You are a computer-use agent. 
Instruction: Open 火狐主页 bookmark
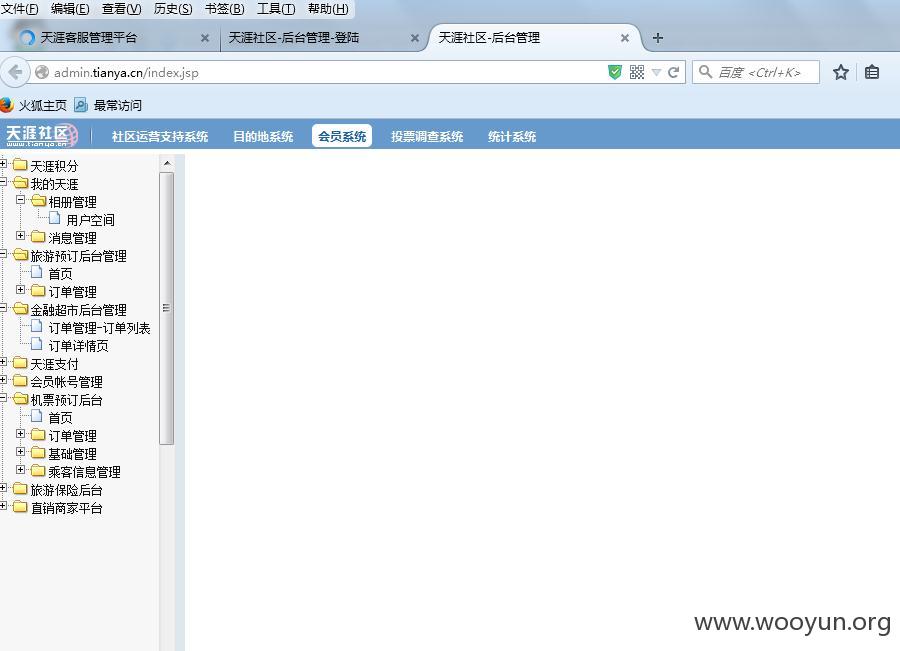tap(34, 105)
